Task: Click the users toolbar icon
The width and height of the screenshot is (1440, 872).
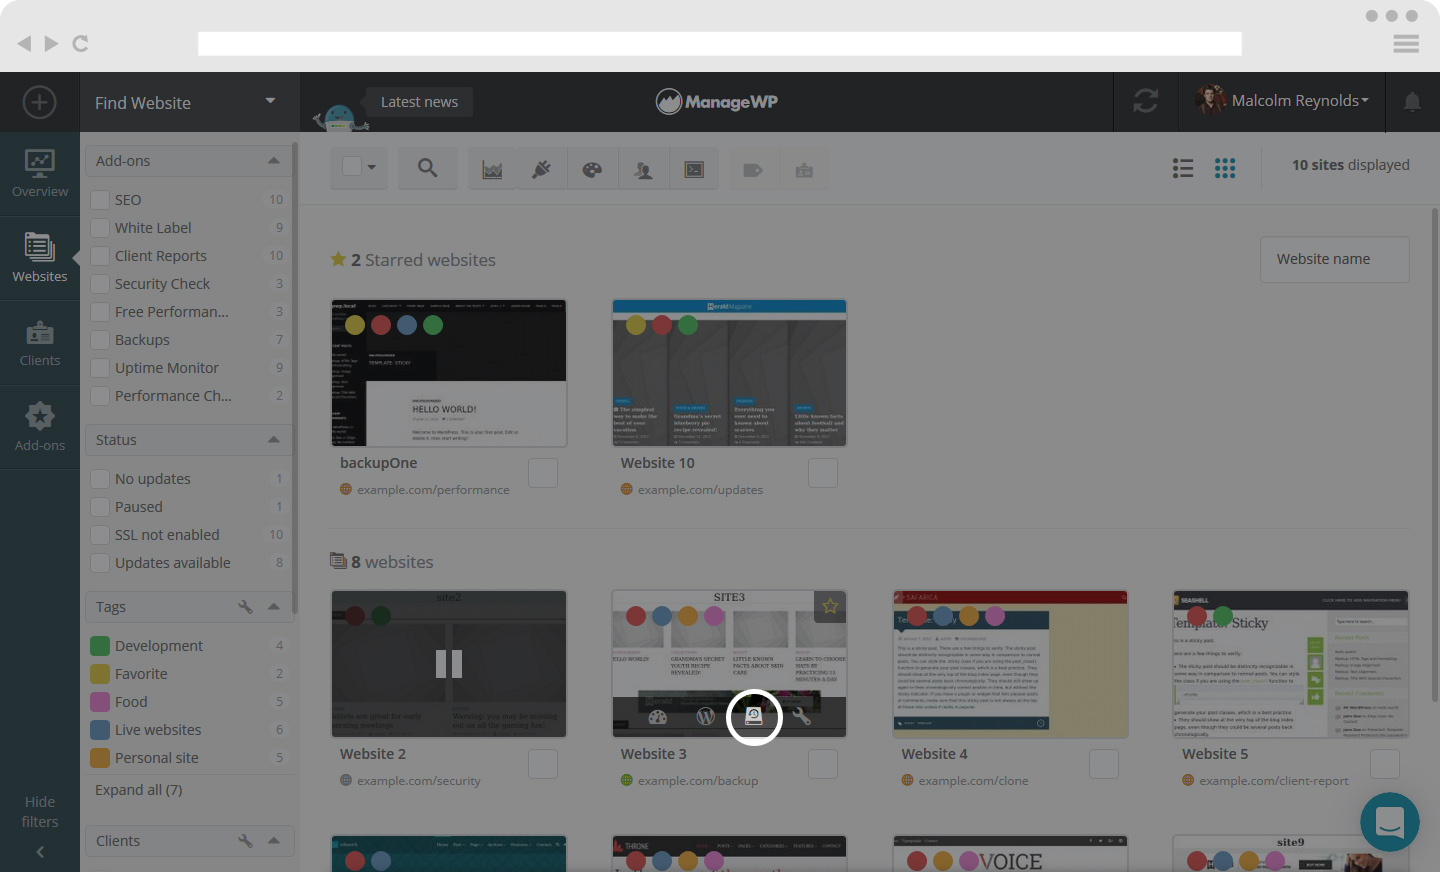Action: click(643, 170)
